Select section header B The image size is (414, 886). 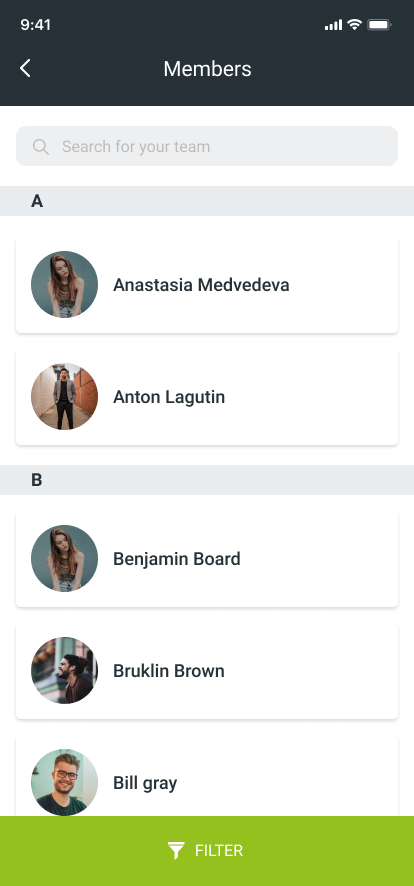point(207,480)
